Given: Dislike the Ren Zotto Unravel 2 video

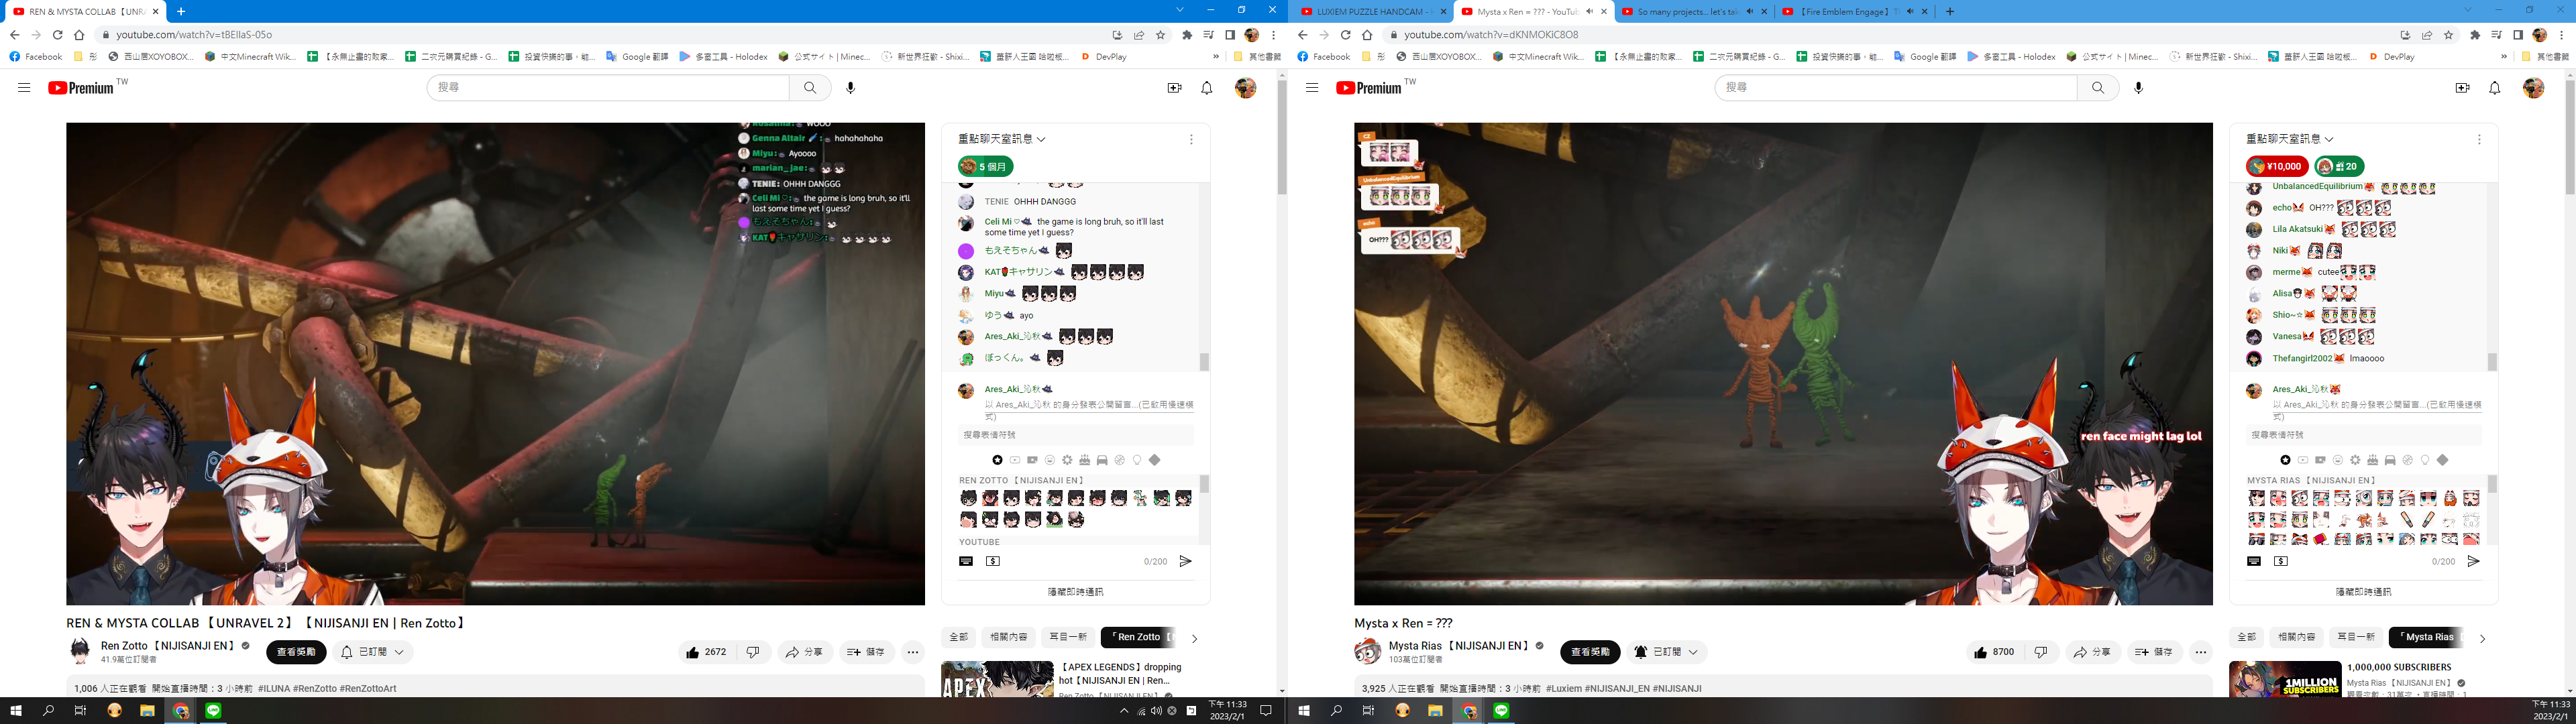Looking at the screenshot, I should 753,652.
